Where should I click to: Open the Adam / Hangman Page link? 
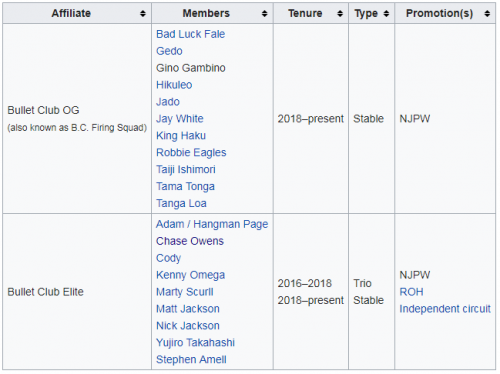[x=212, y=224]
